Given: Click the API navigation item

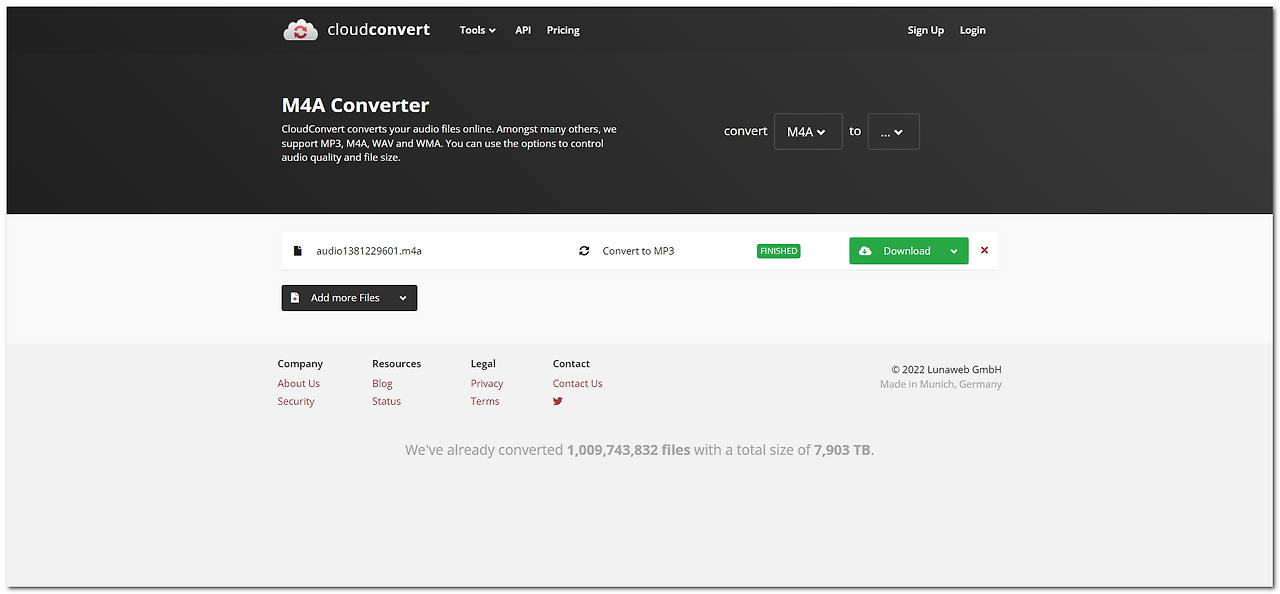Looking at the screenshot, I should 523,30.
